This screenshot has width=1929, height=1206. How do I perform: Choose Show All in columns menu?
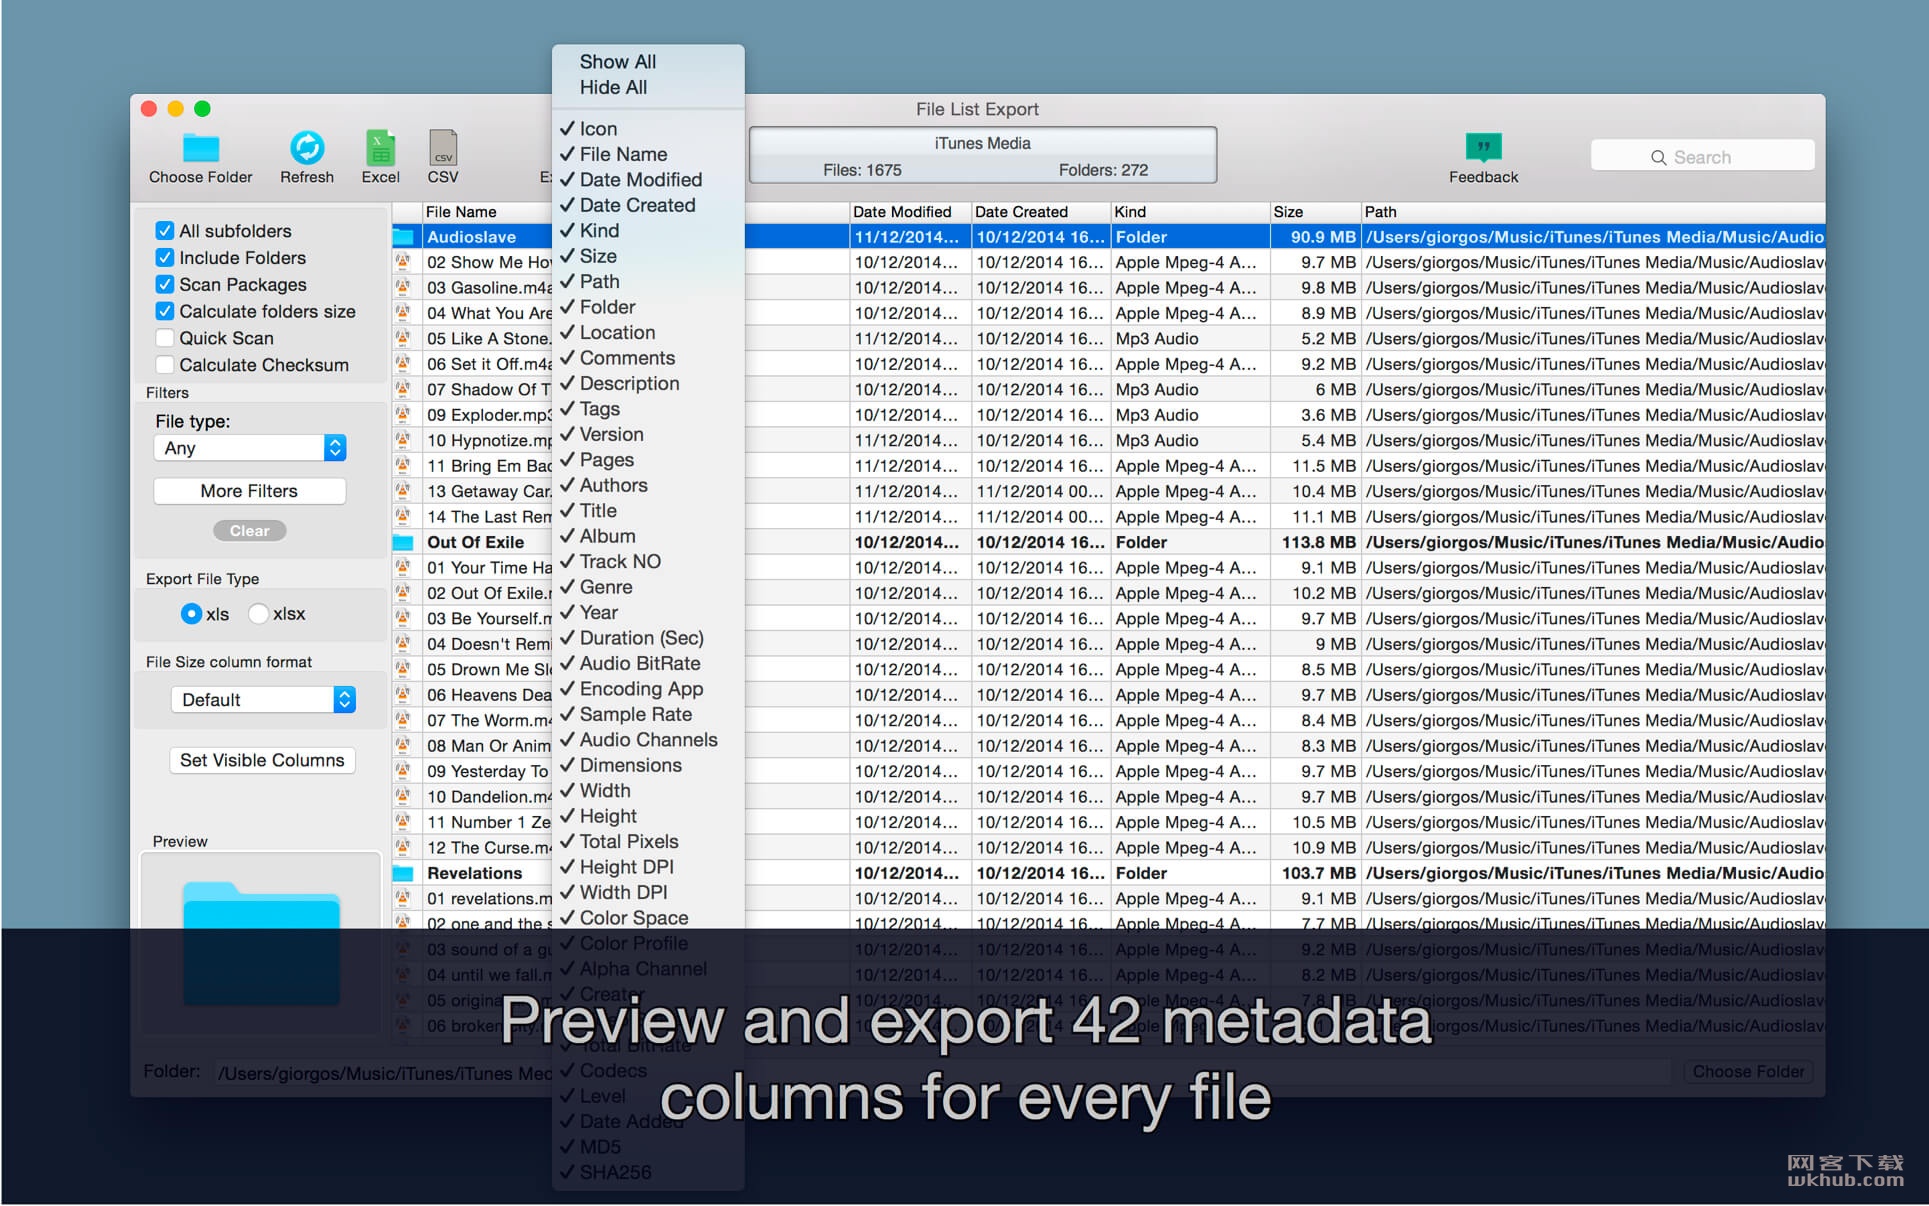[x=618, y=62]
